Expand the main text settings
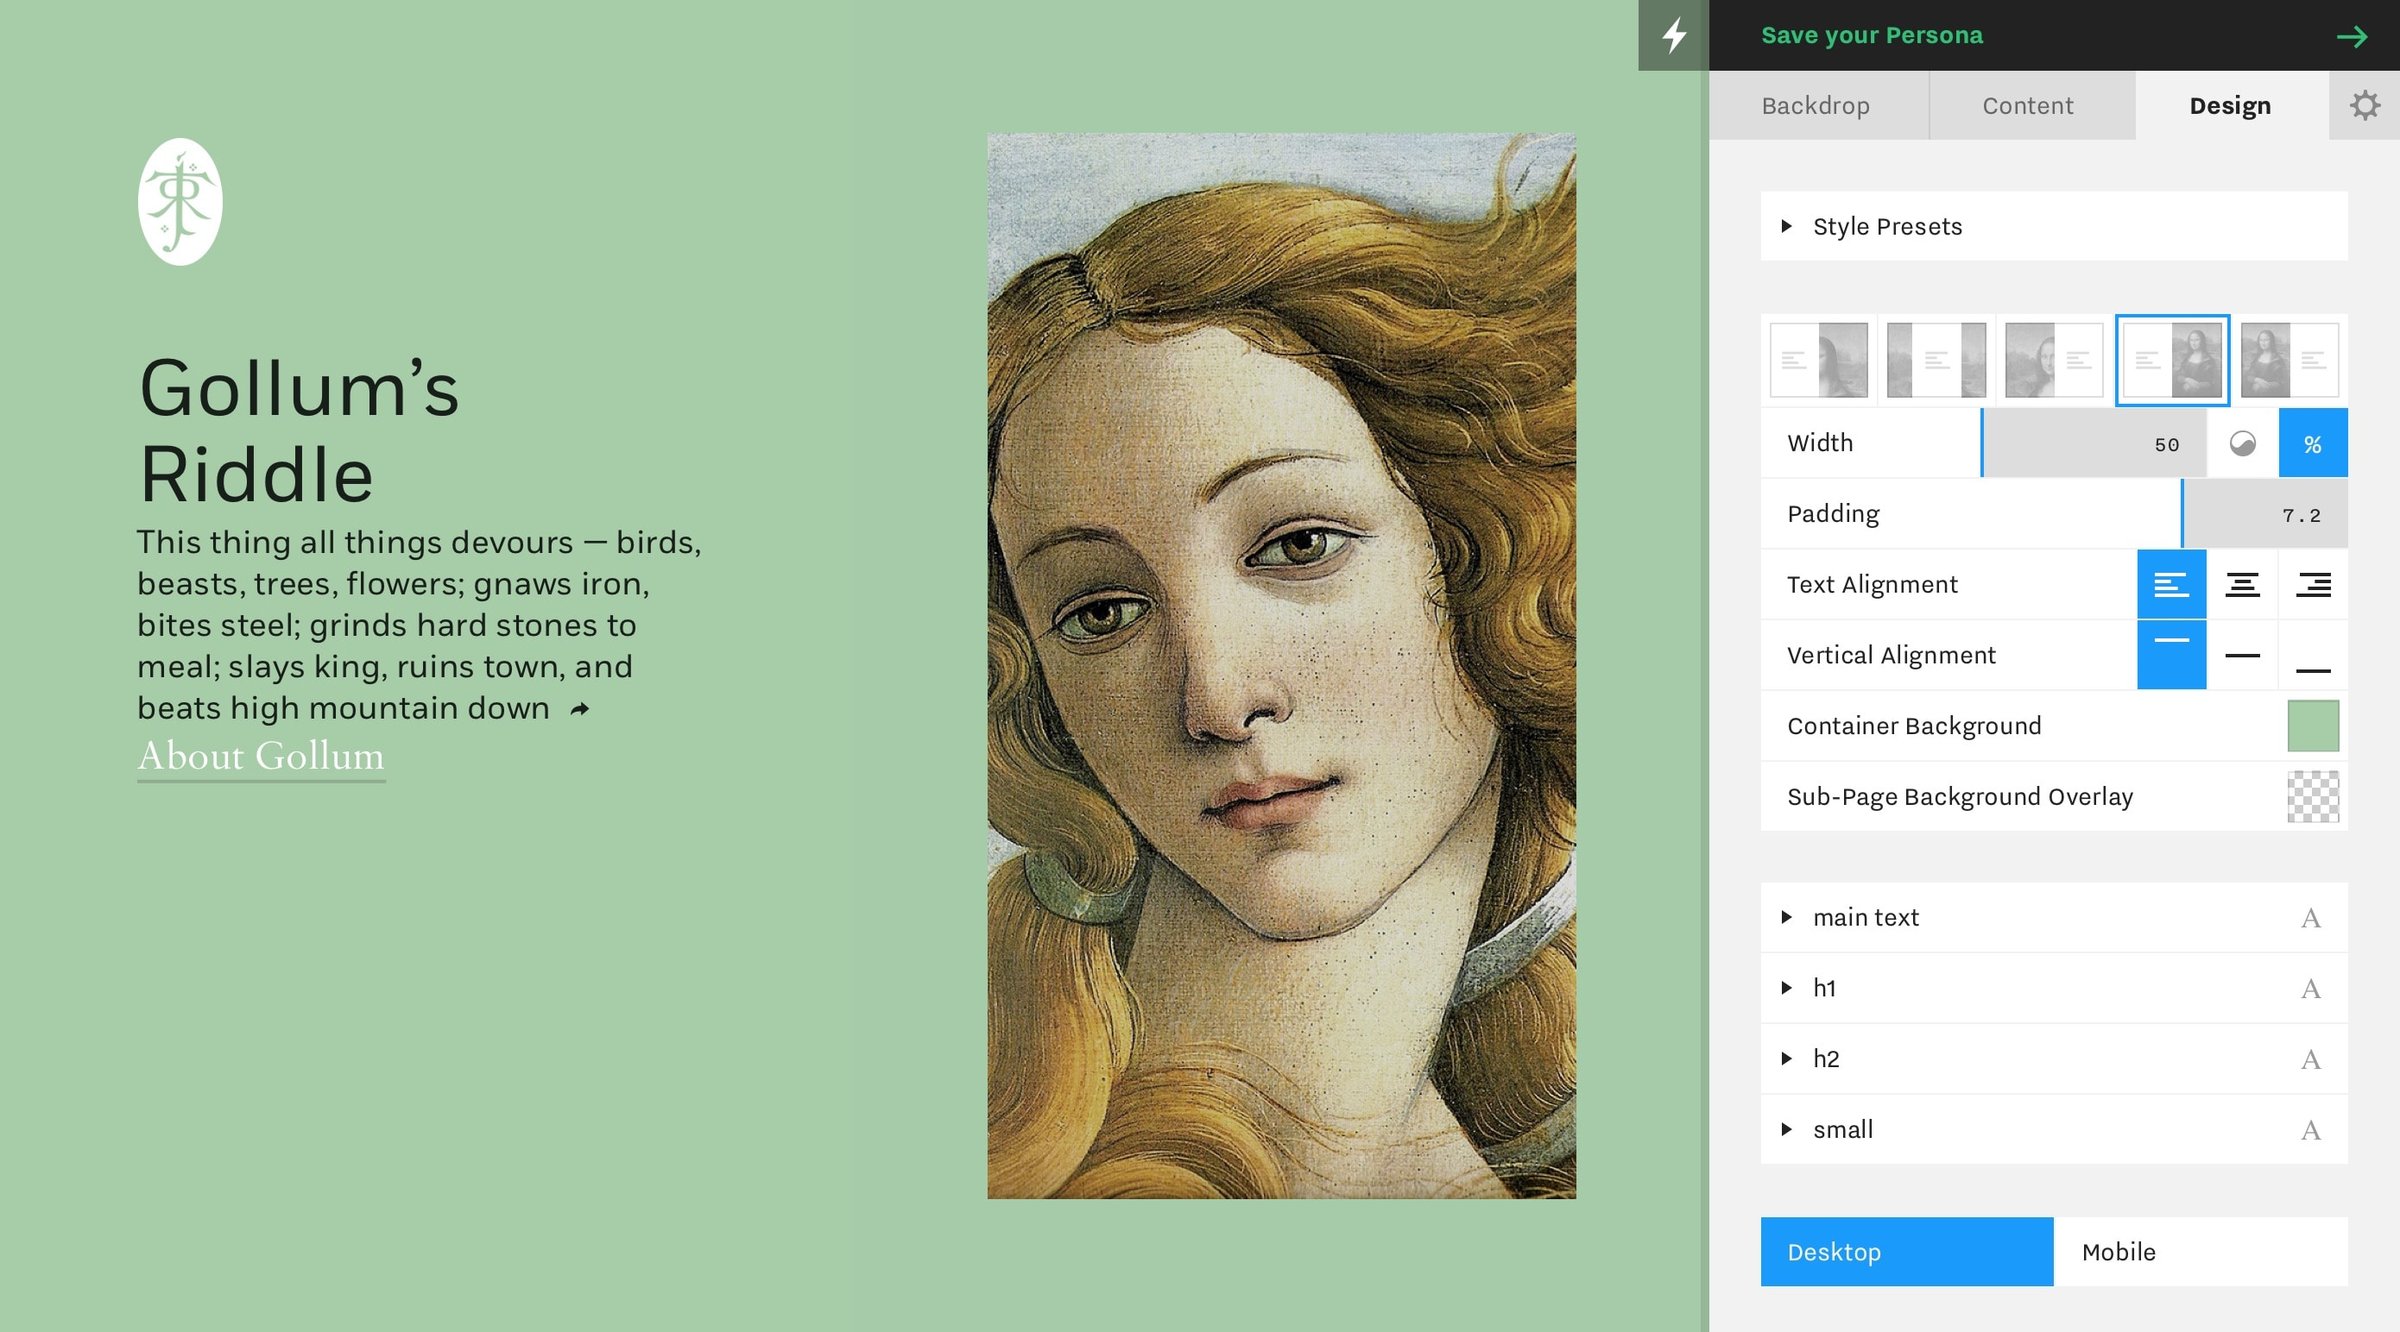2400x1332 pixels. 2054,917
